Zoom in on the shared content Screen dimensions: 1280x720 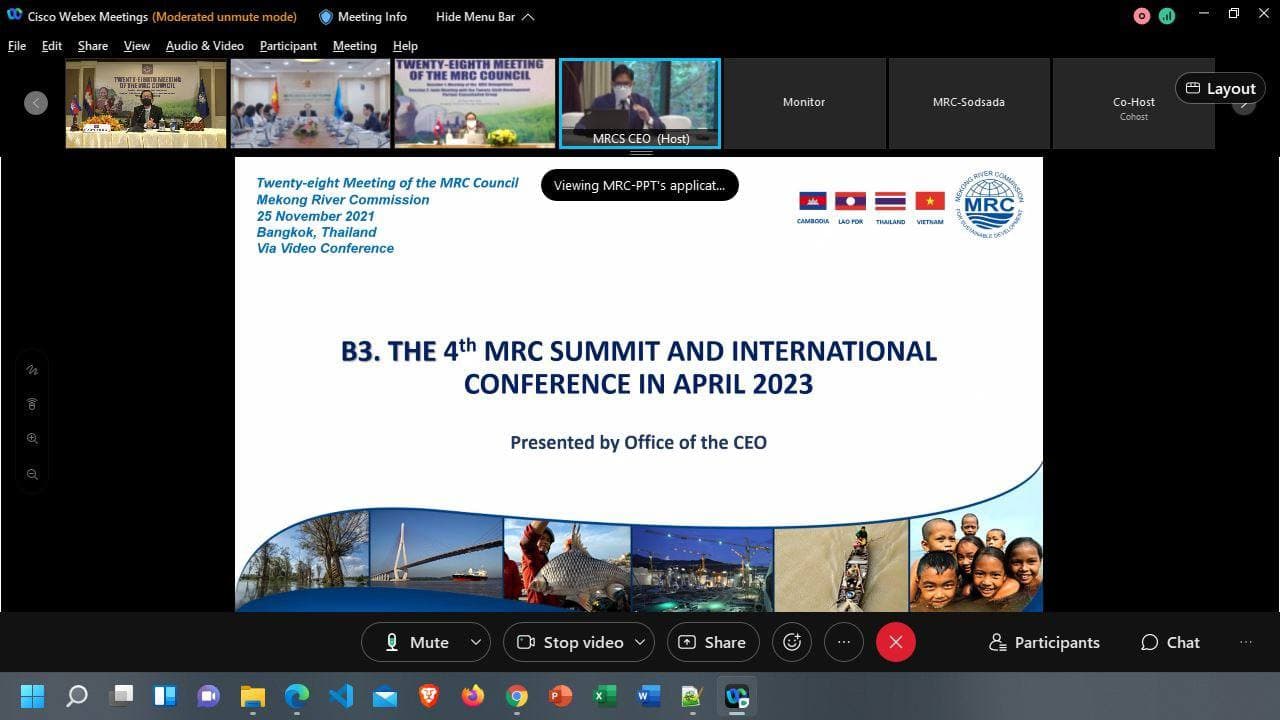tap(32, 438)
